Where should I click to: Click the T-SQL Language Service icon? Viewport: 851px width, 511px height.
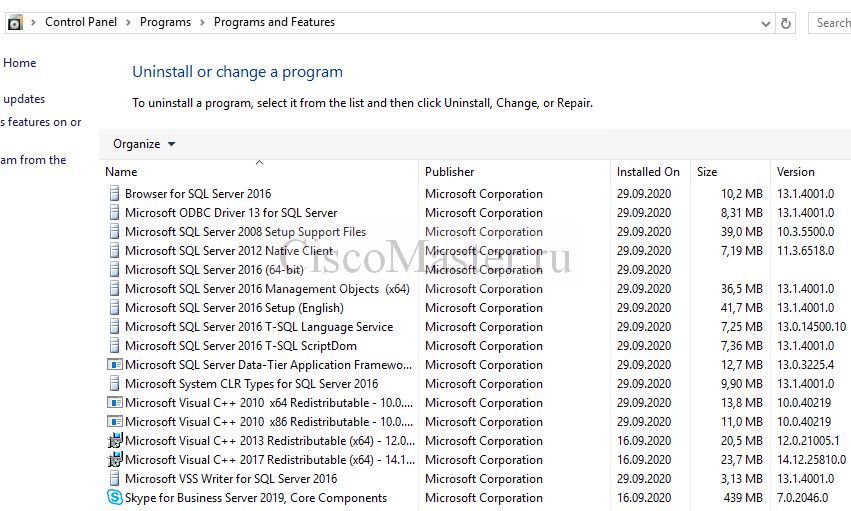(x=114, y=327)
